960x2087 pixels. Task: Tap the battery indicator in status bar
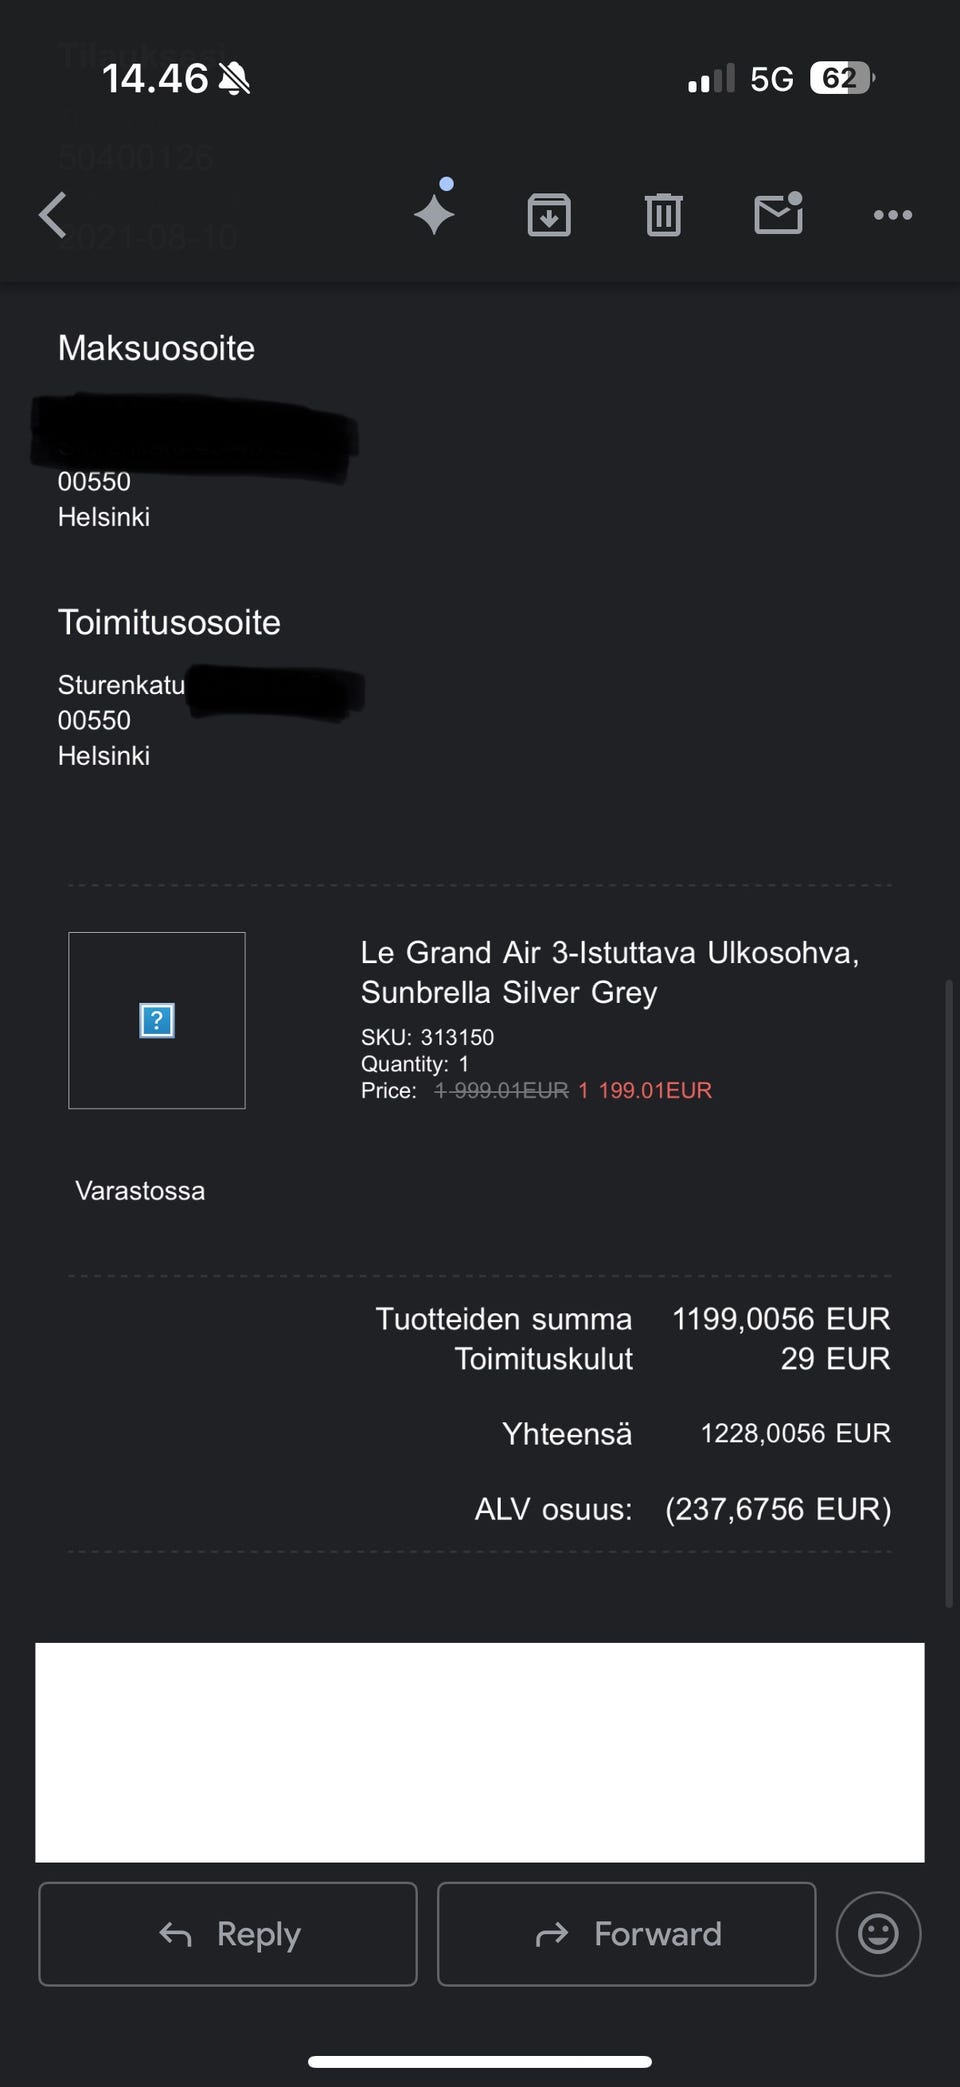[x=842, y=78]
